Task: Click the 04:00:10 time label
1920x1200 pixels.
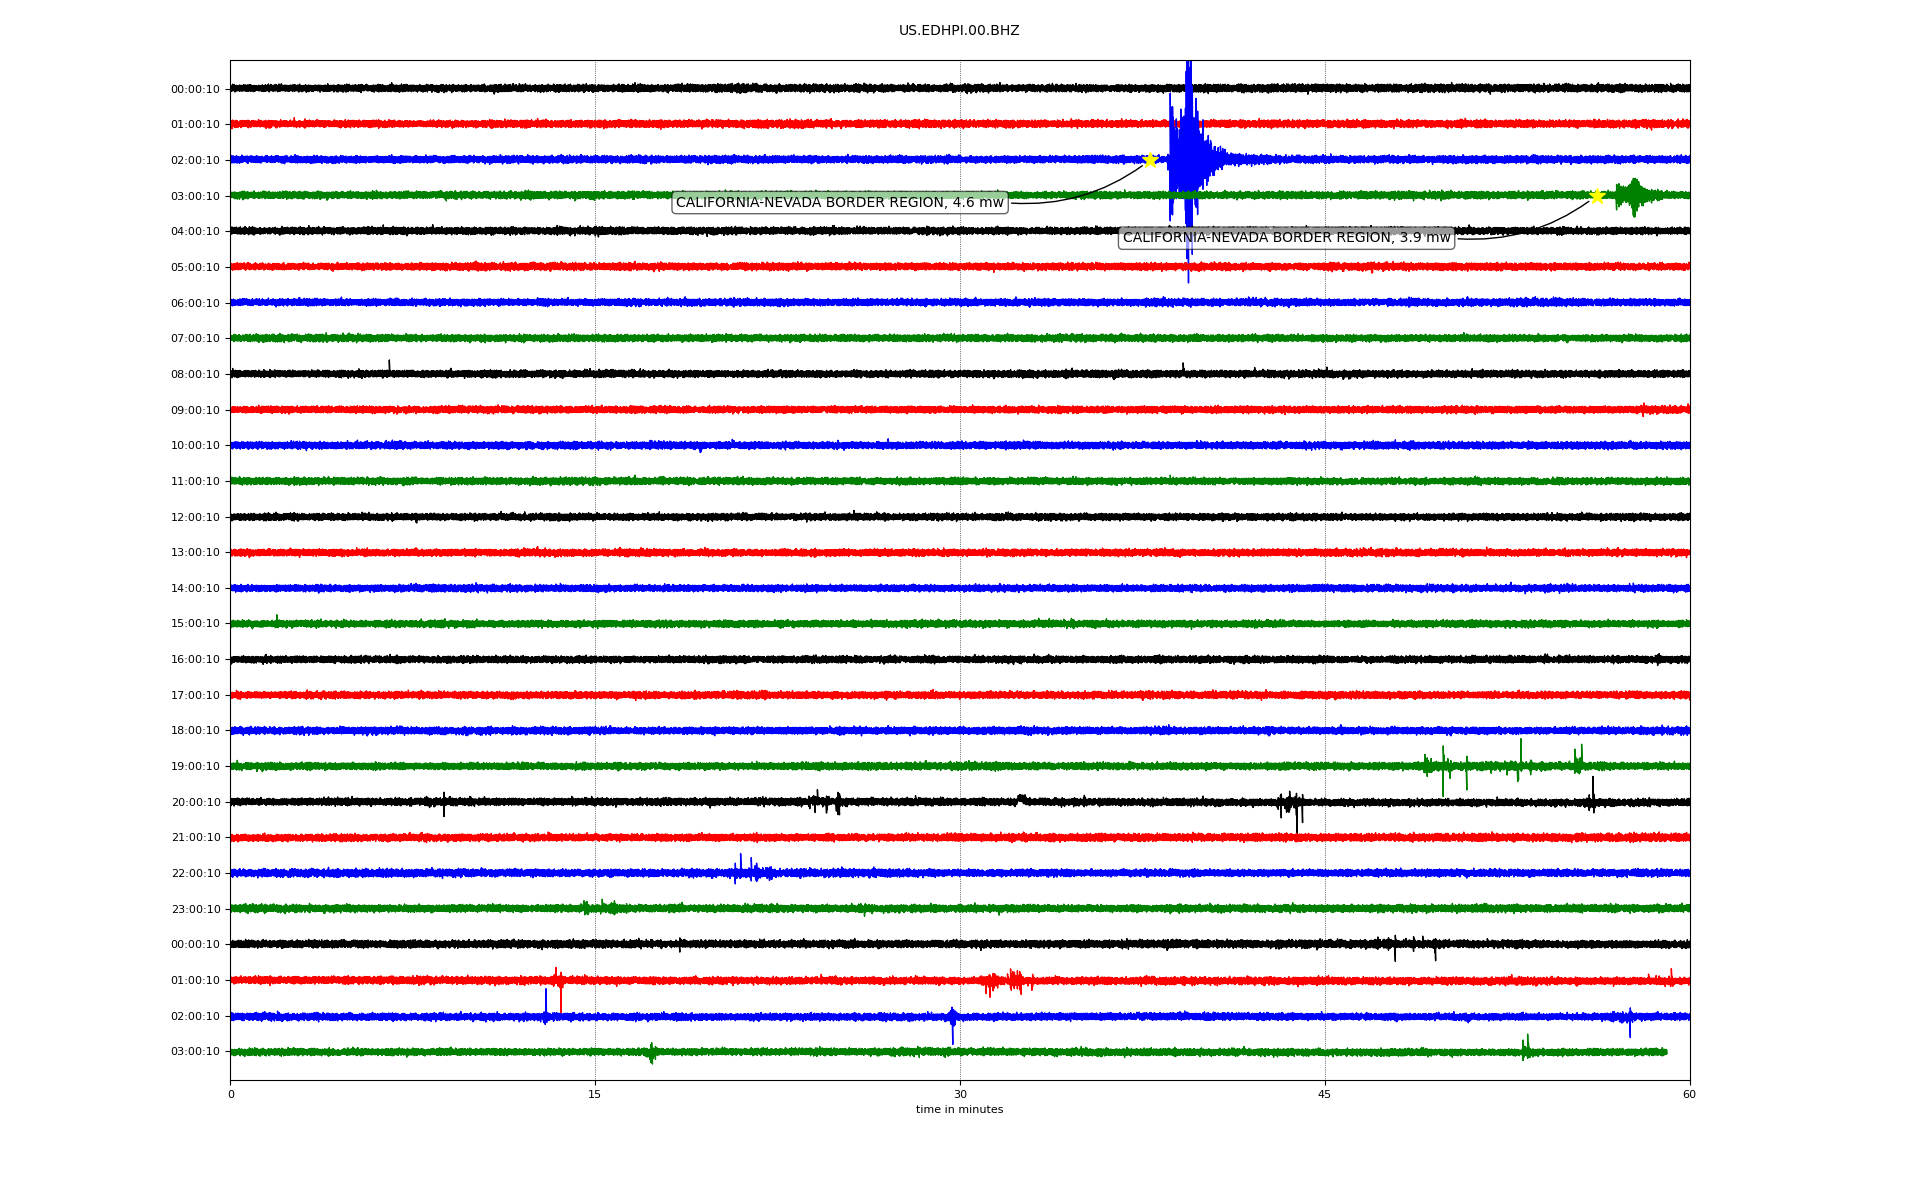Action: coord(195,232)
